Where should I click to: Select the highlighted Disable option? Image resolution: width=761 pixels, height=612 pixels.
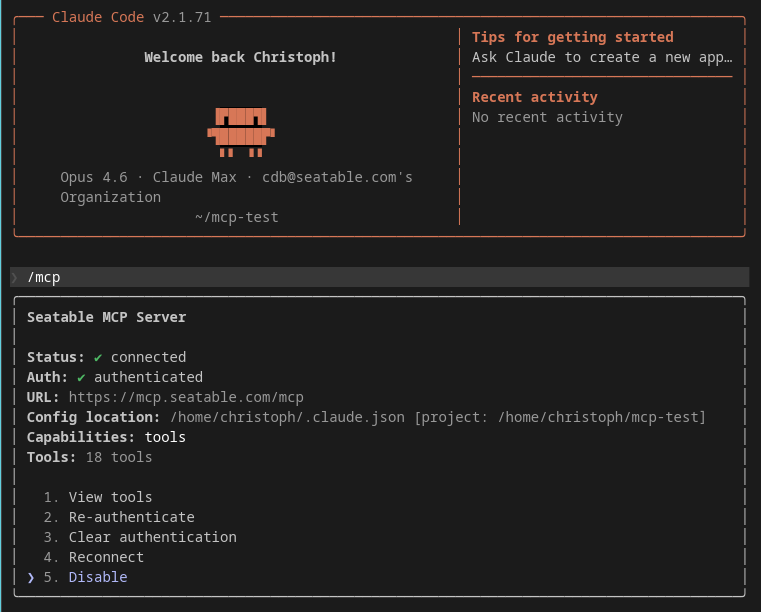[98, 577]
